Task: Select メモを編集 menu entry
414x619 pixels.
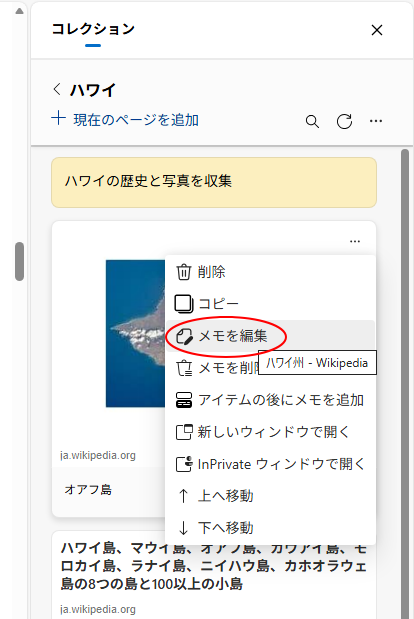Action: click(x=270, y=336)
